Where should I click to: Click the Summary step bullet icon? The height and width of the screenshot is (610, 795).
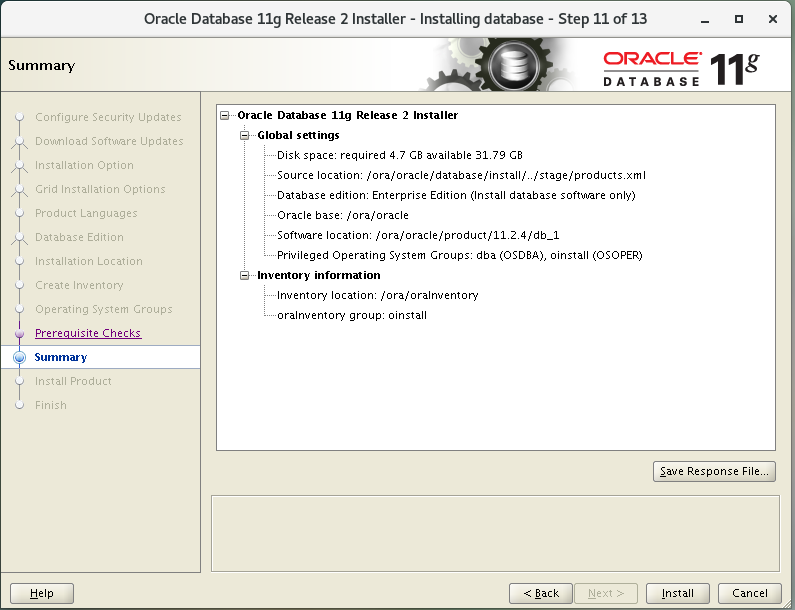[20, 357]
